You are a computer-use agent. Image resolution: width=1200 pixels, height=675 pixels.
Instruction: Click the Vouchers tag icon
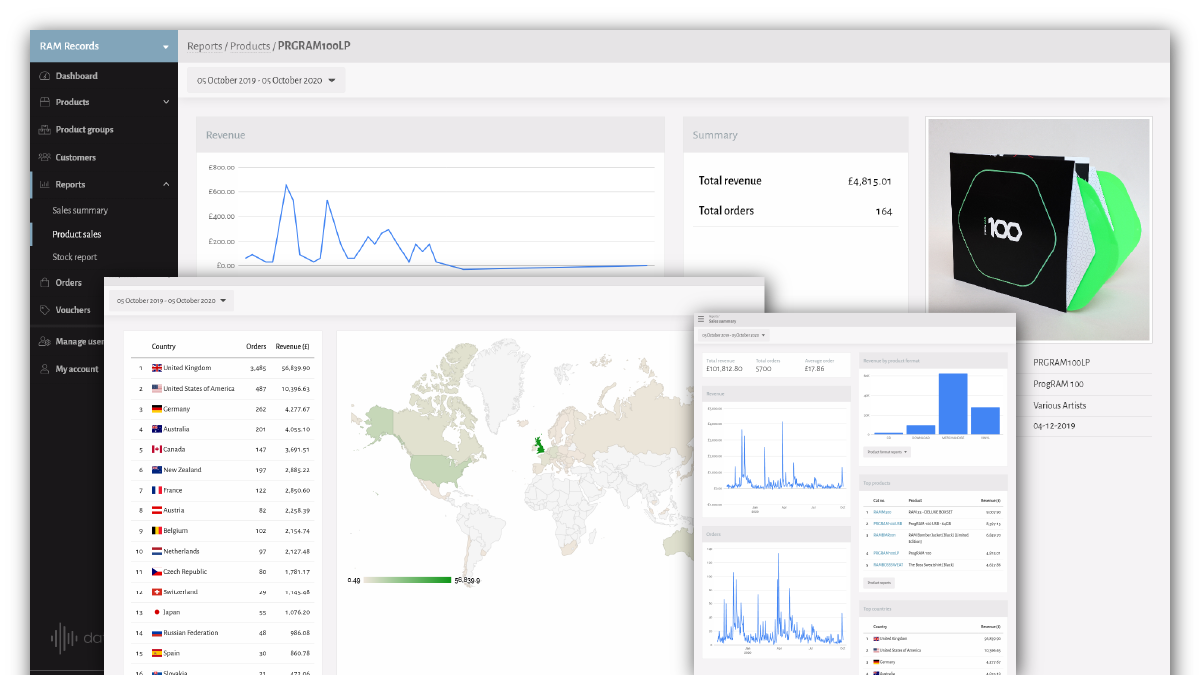coord(43,309)
